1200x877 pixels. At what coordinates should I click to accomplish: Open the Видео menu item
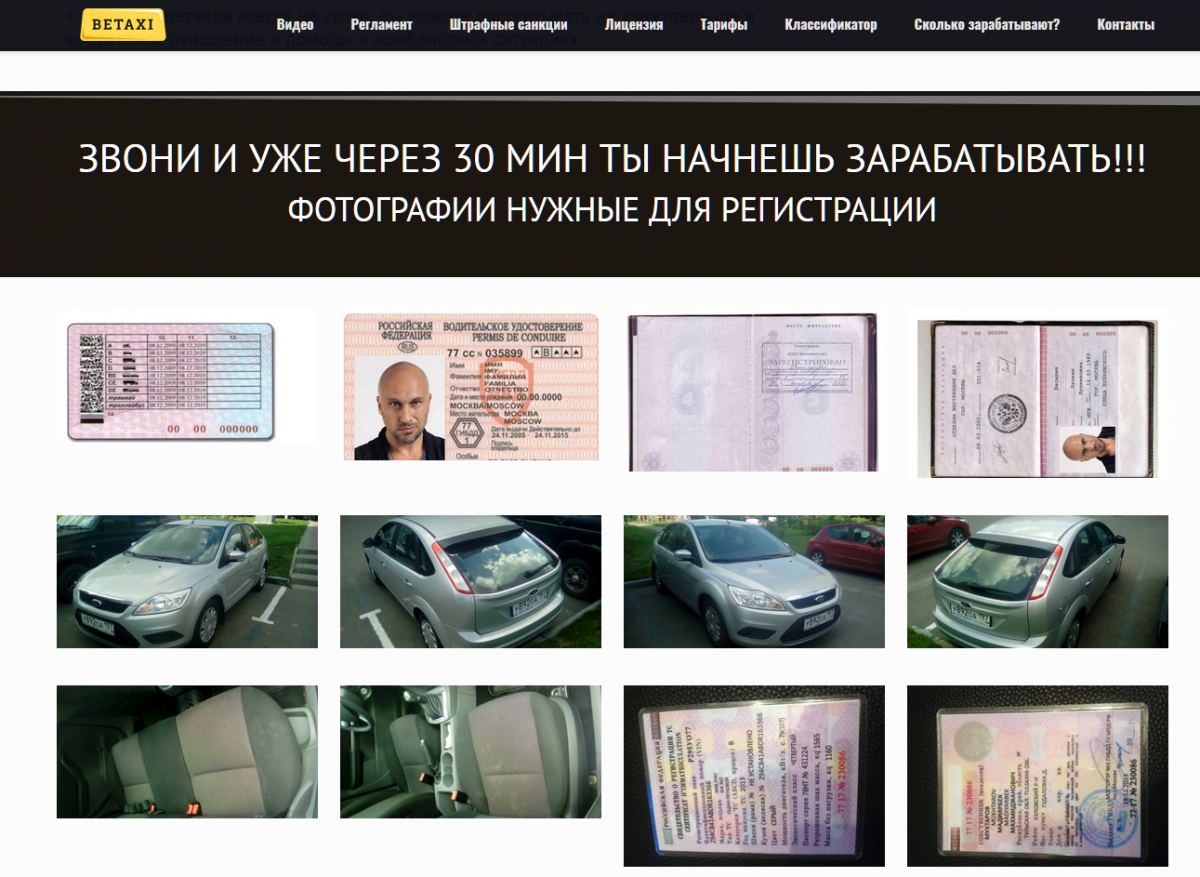pos(295,25)
